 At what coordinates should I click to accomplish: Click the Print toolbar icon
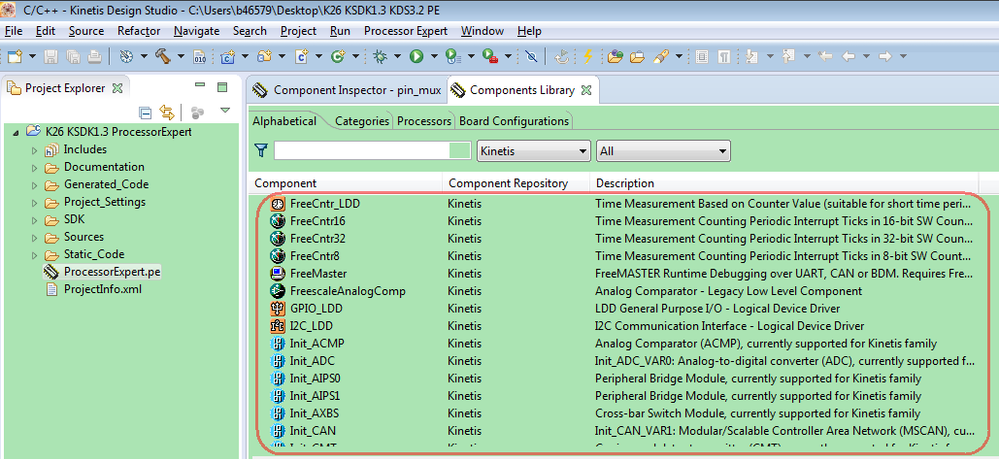pyautogui.click(x=94, y=57)
